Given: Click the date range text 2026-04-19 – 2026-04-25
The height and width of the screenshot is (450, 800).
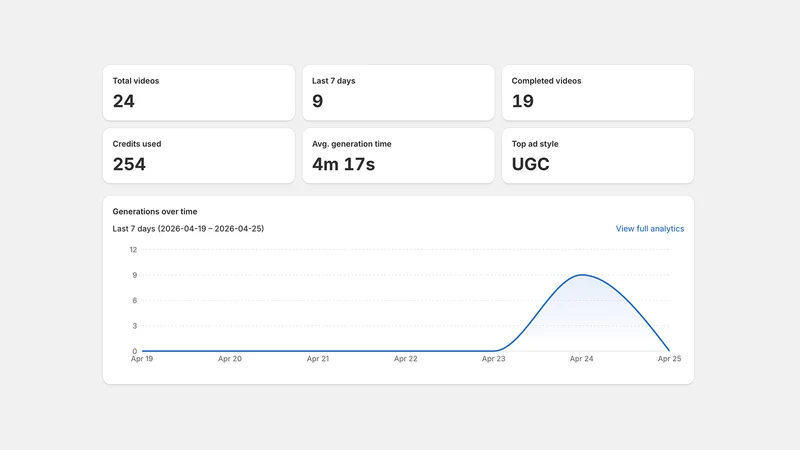Looking at the screenshot, I should 210,229.
